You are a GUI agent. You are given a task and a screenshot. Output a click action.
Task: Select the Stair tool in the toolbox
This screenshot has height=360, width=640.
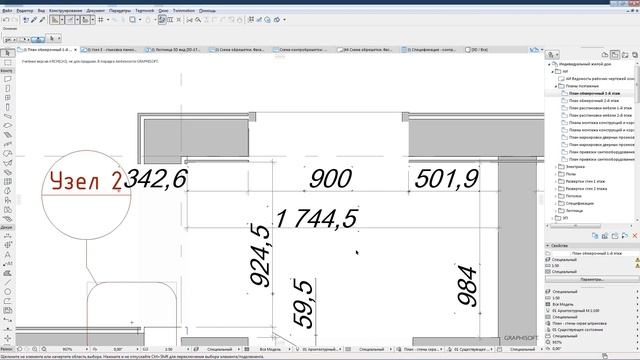[7, 144]
